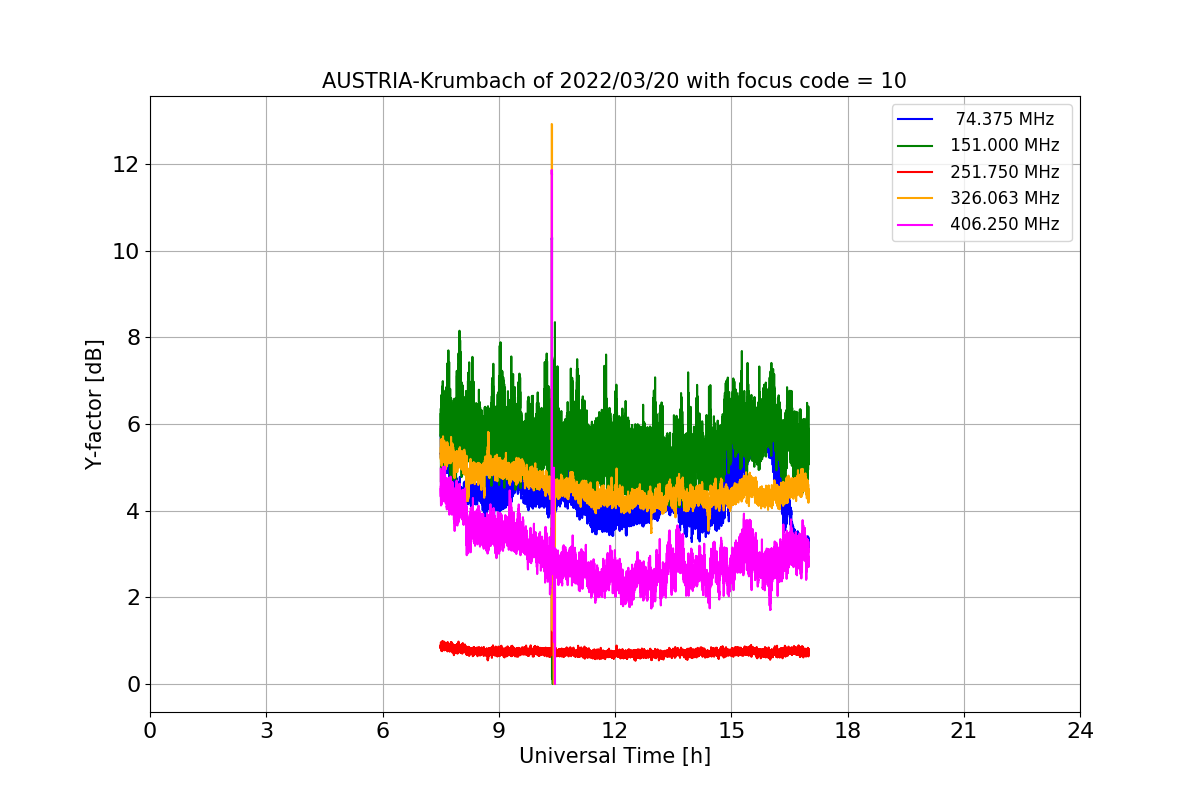
Task: Click the 251.750 MHz legend label
Action: pos(1004,171)
